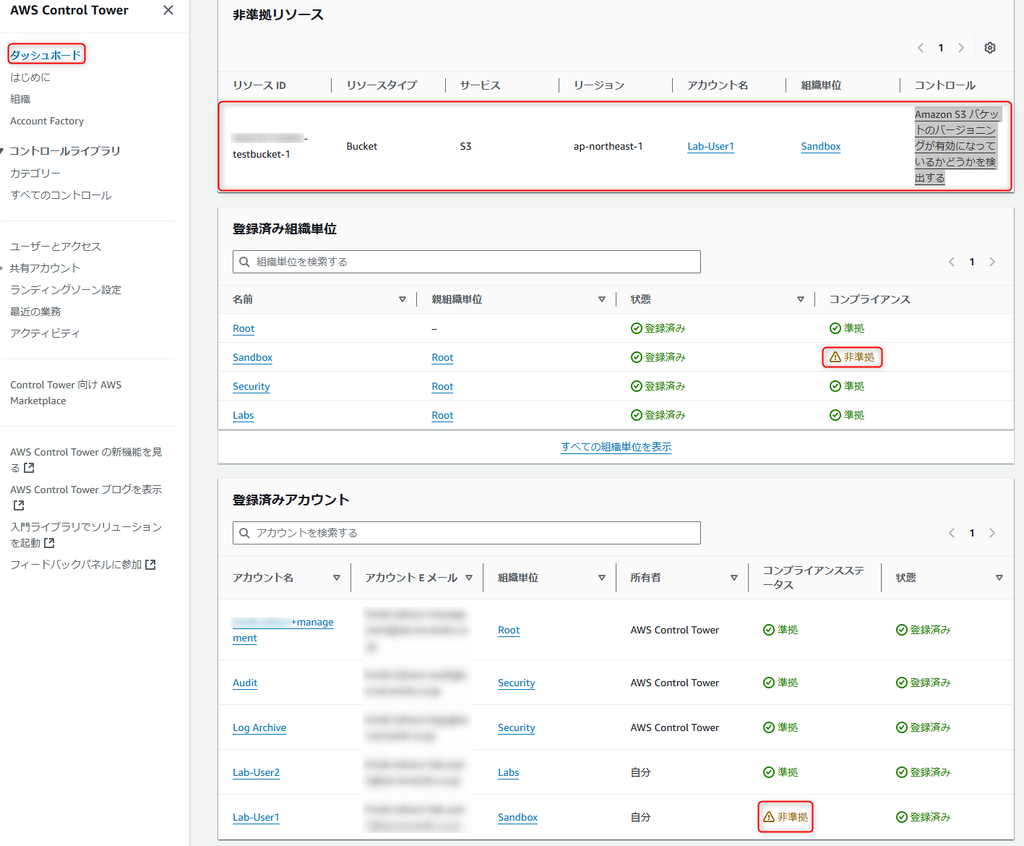Viewport: 1024px width, 846px height.
Task: Open Root OU link in management account row
Action: point(509,630)
